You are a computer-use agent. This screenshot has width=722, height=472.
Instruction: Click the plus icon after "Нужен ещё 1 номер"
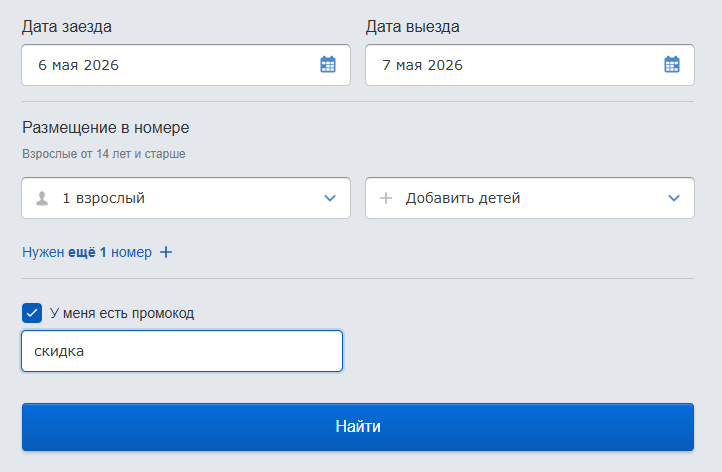point(166,252)
